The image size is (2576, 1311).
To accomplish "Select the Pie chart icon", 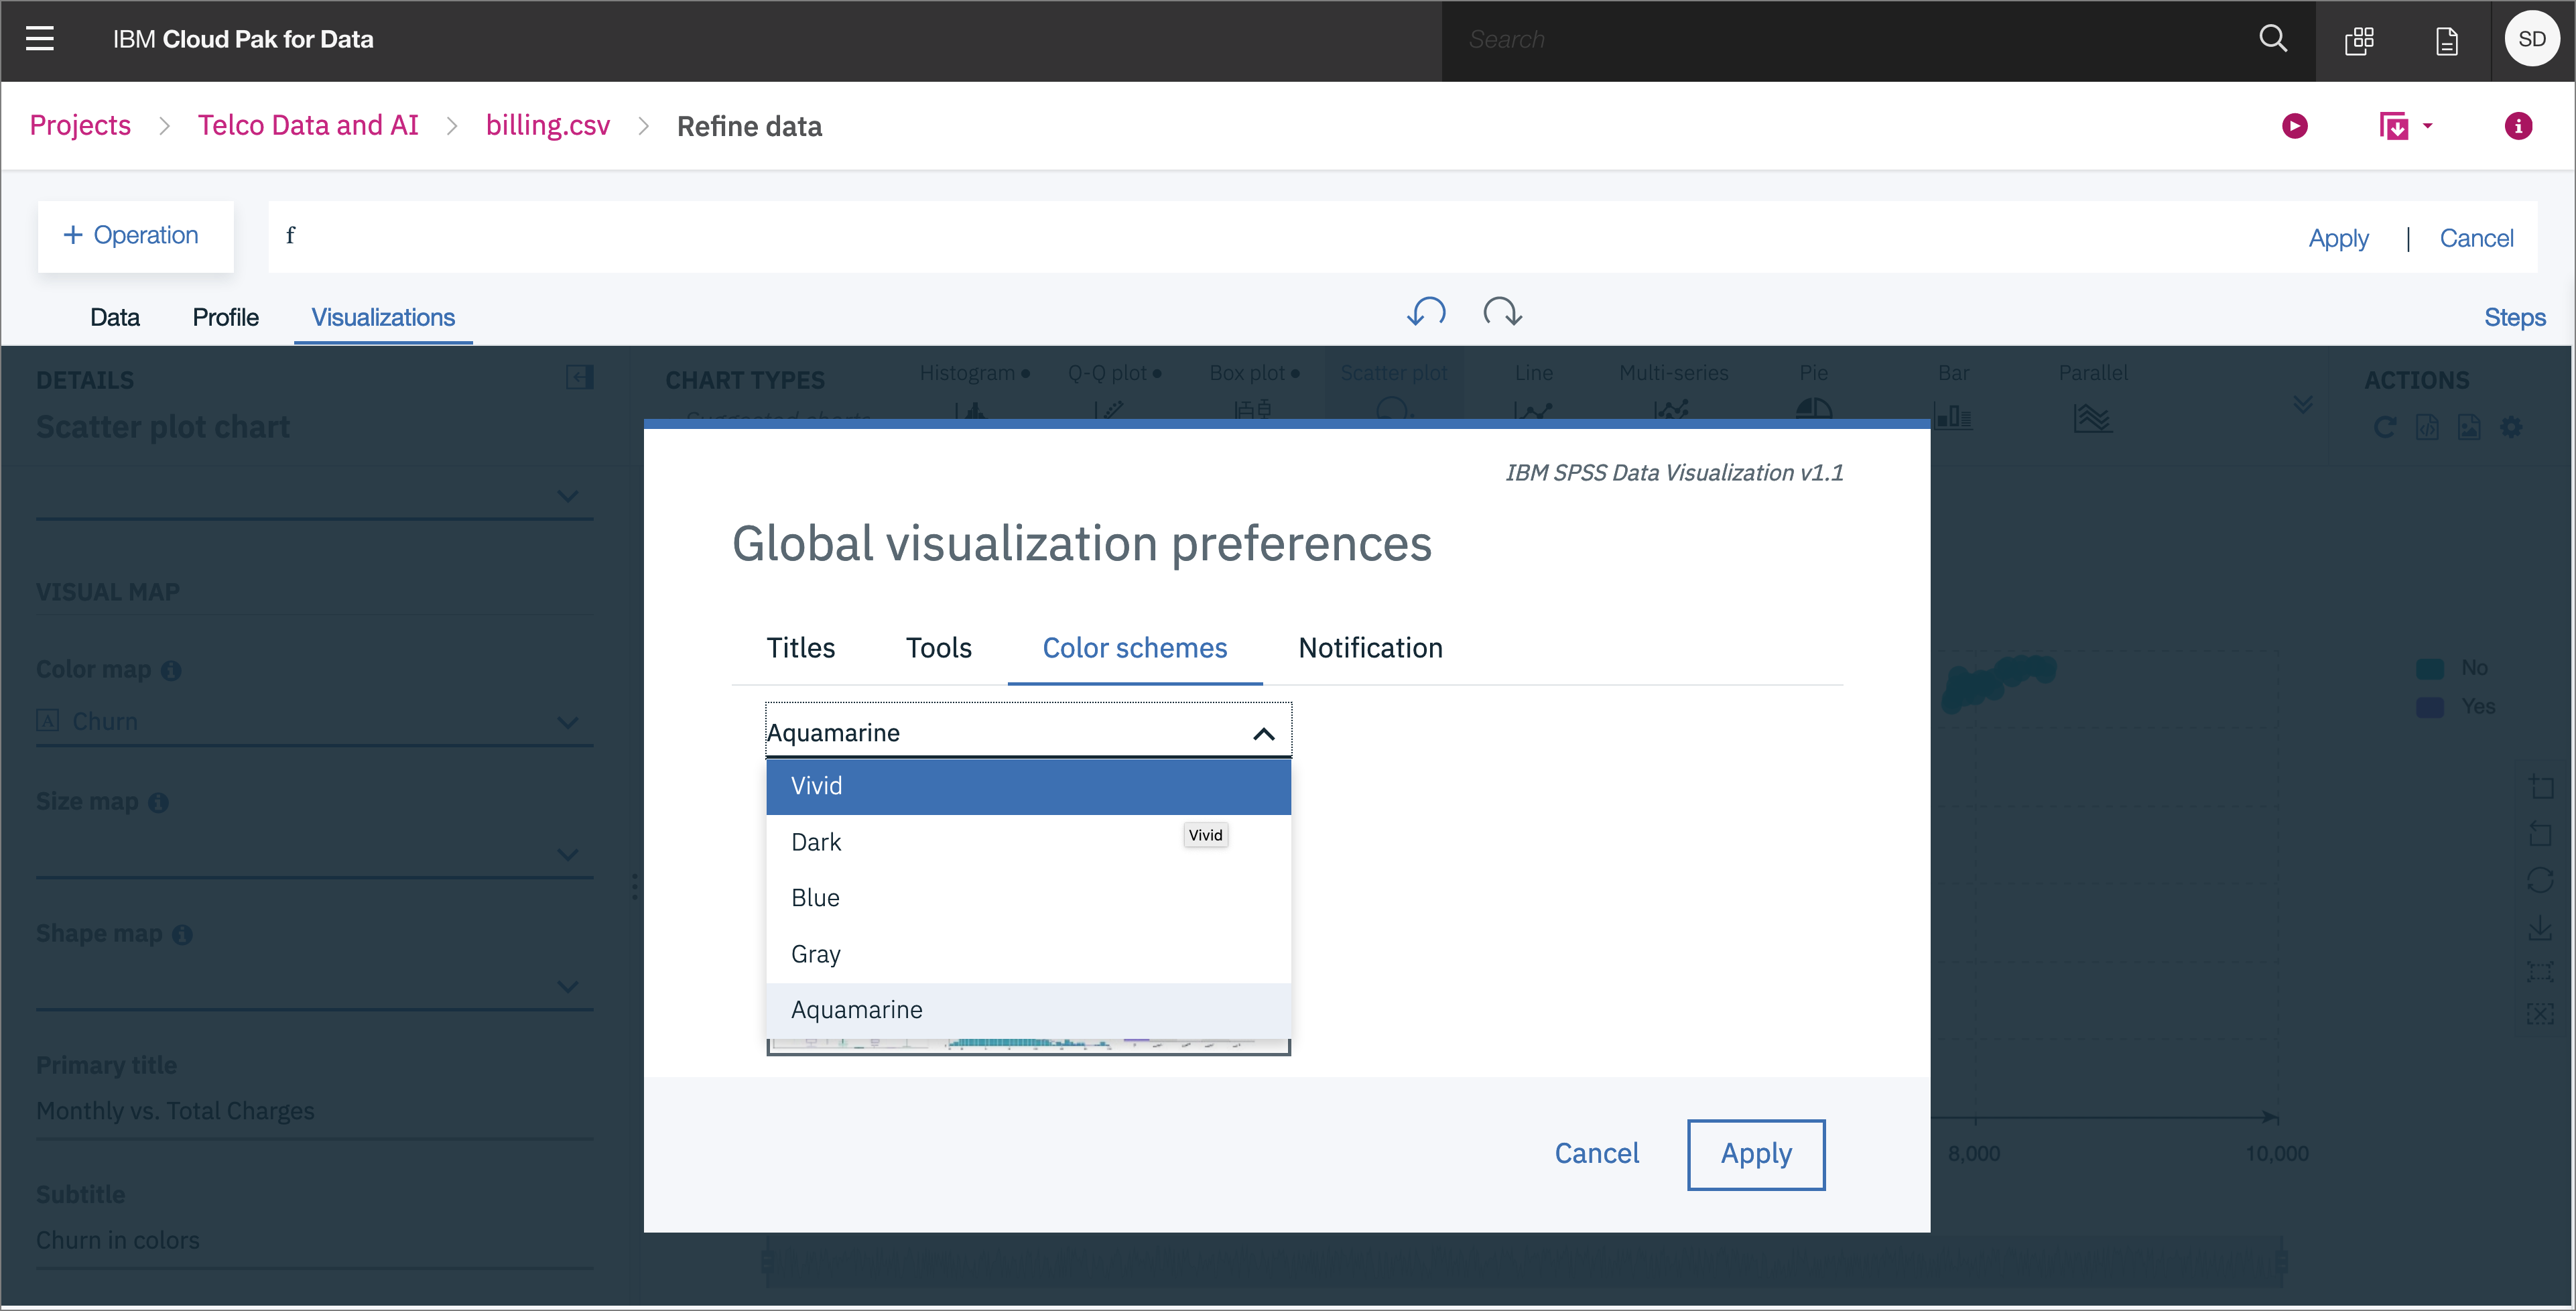I will tap(1813, 409).
